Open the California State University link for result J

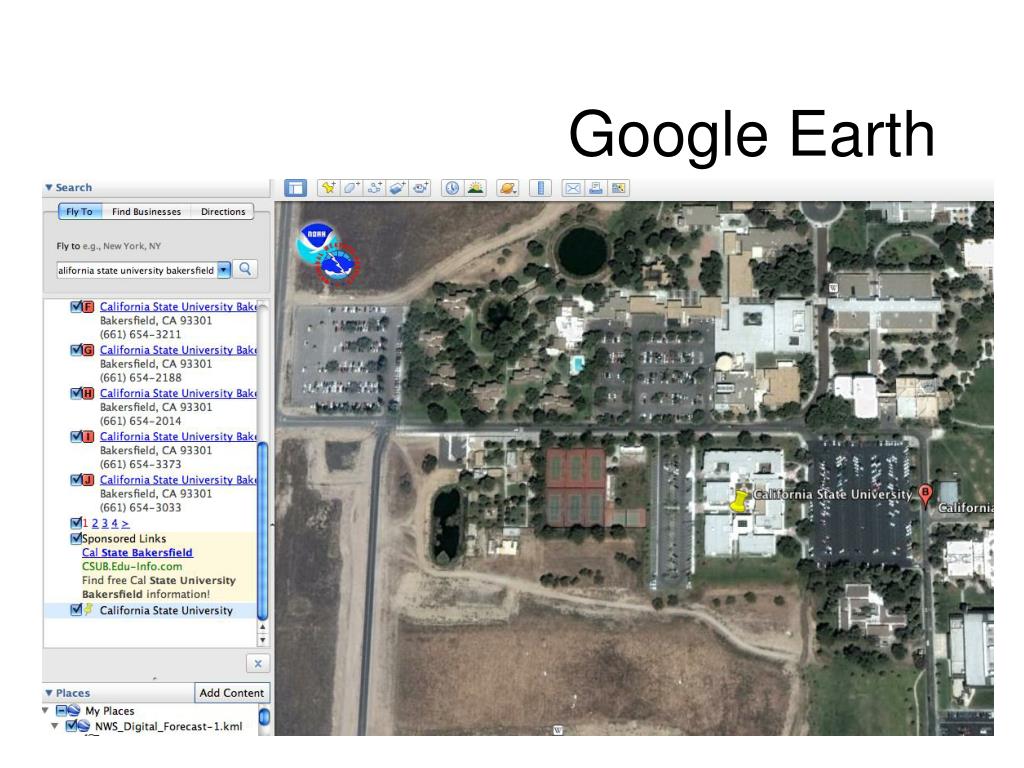178,480
